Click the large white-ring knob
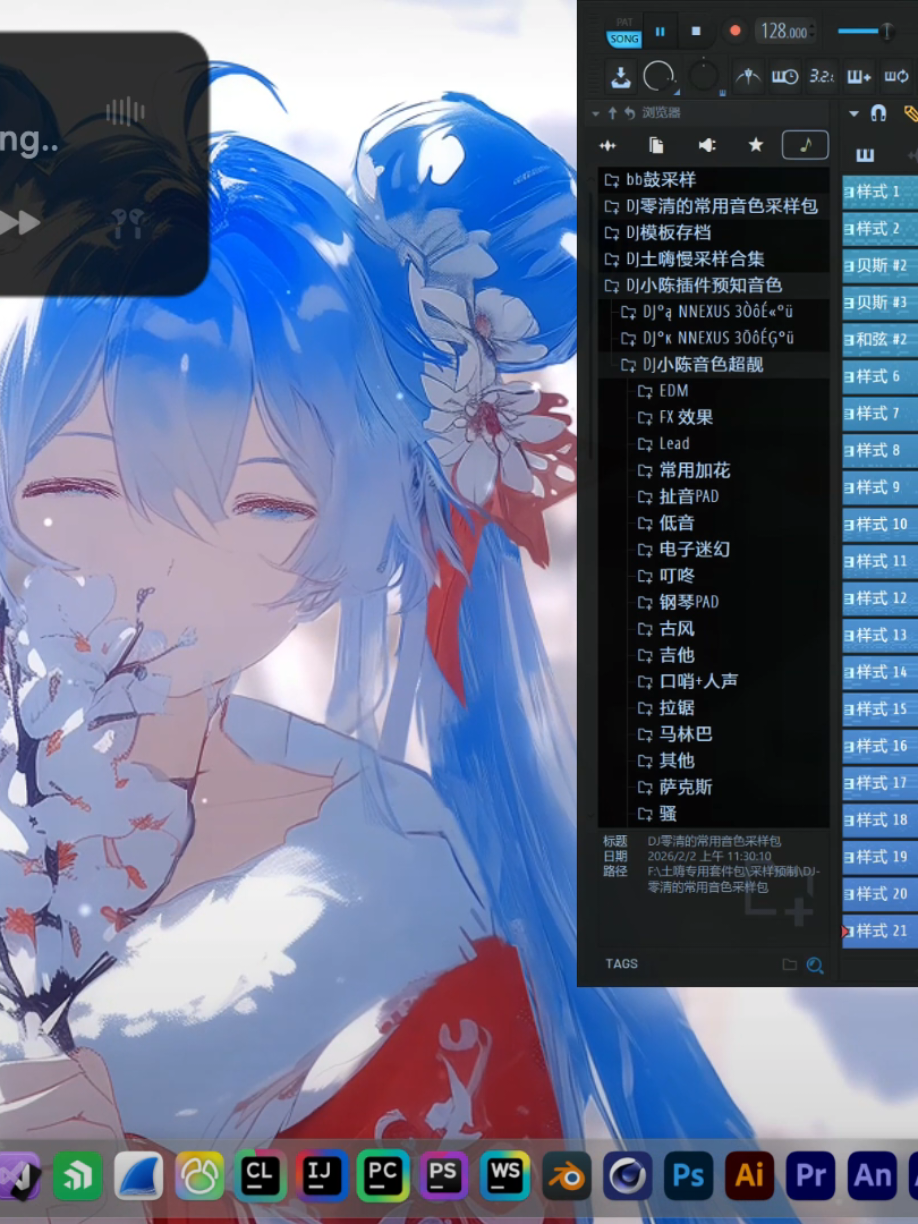918x1224 pixels. [x=659, y=76]
